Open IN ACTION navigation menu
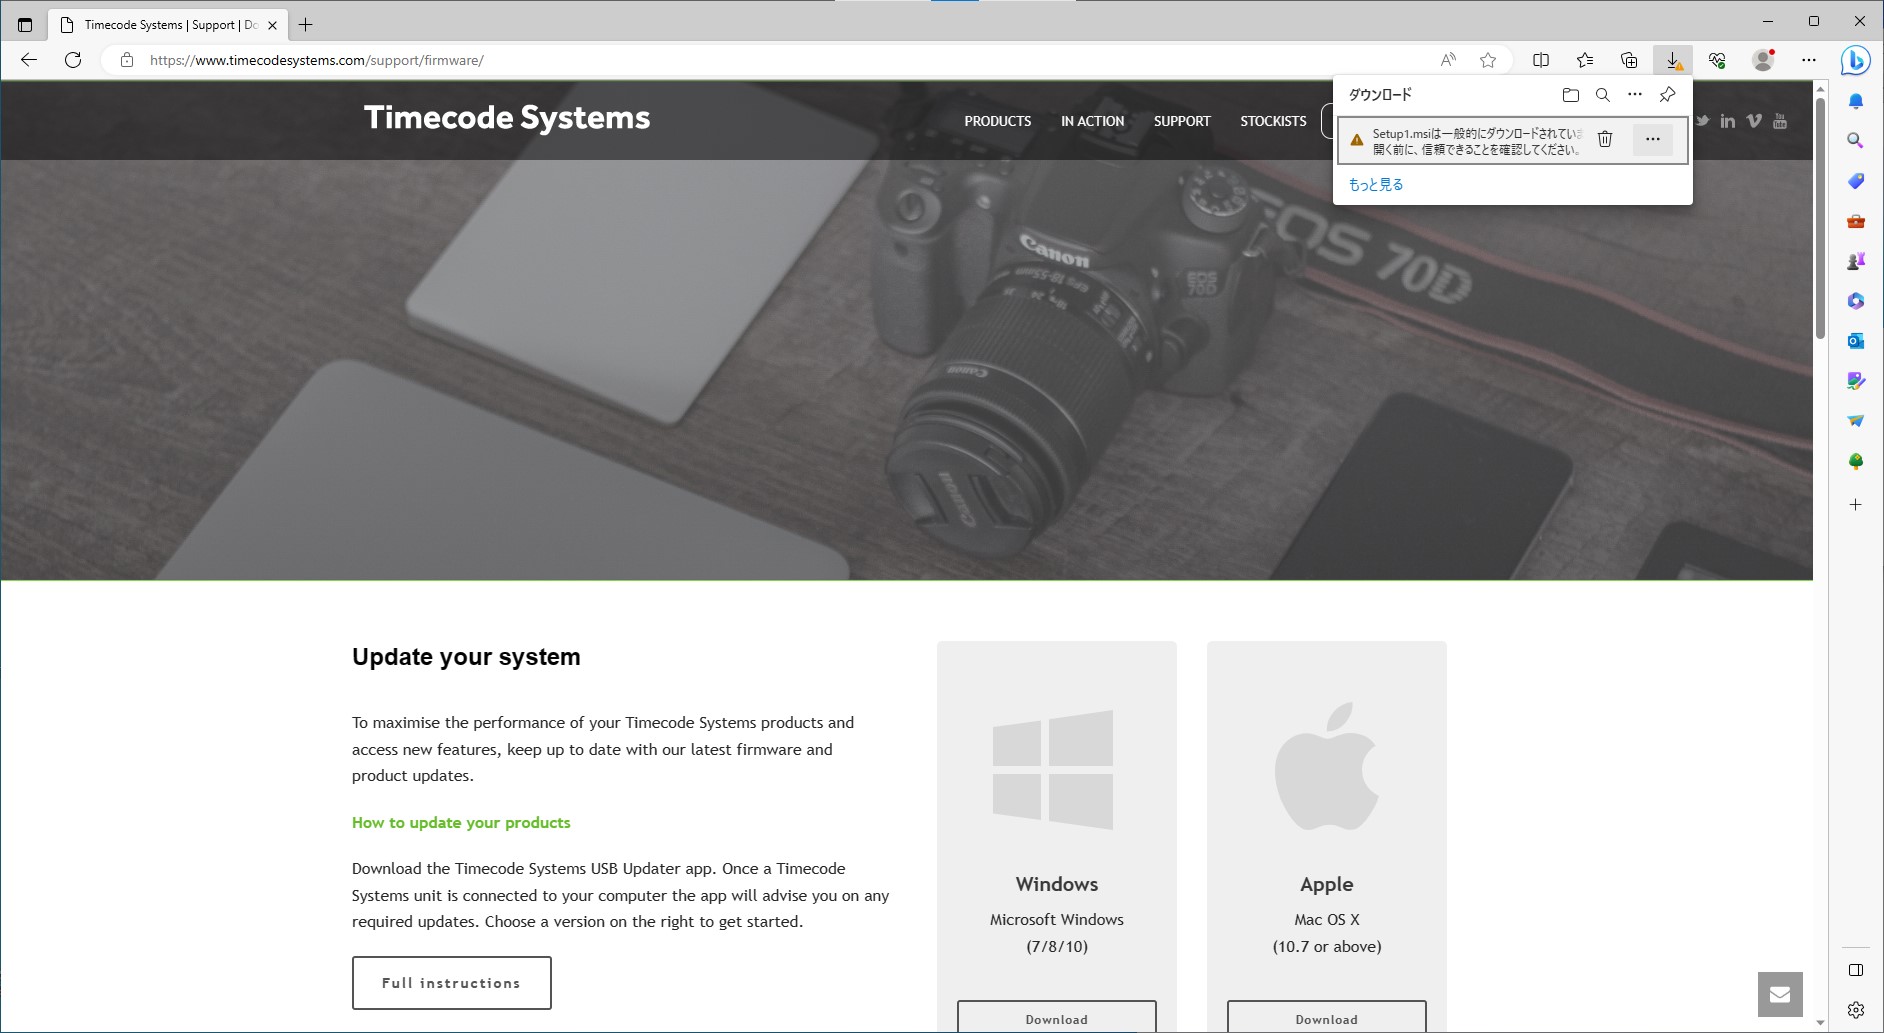This screenshot has height=1033, width=1884. tap(1093, 121)
